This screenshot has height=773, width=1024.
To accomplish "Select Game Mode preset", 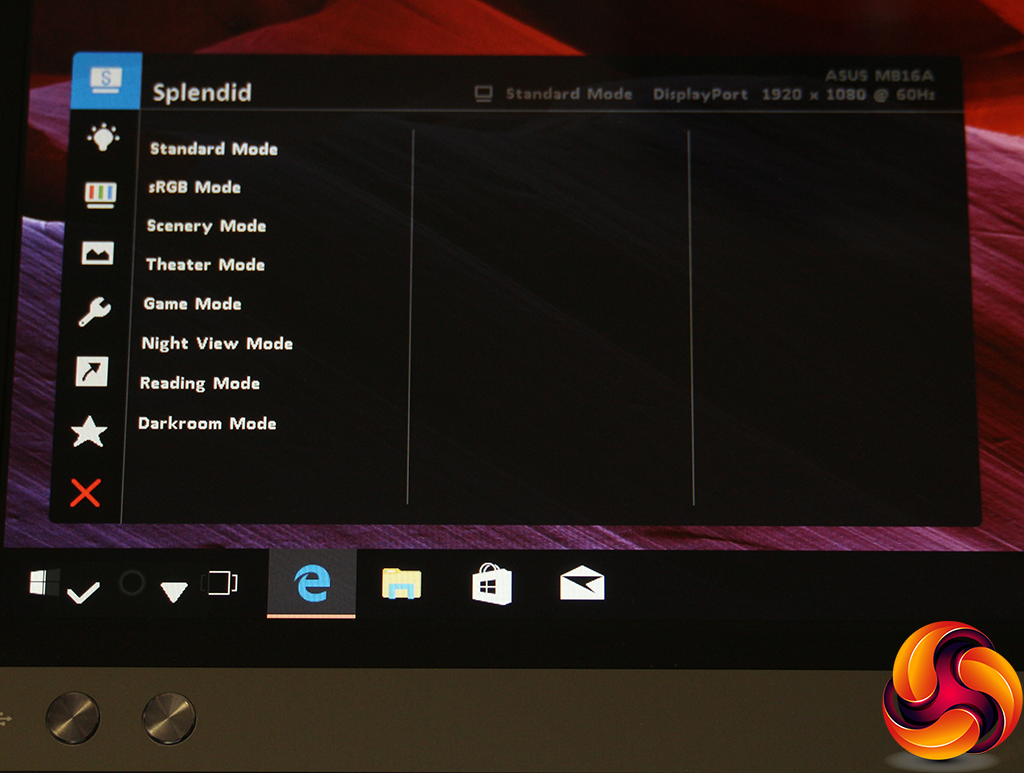I will click(193, 304).
